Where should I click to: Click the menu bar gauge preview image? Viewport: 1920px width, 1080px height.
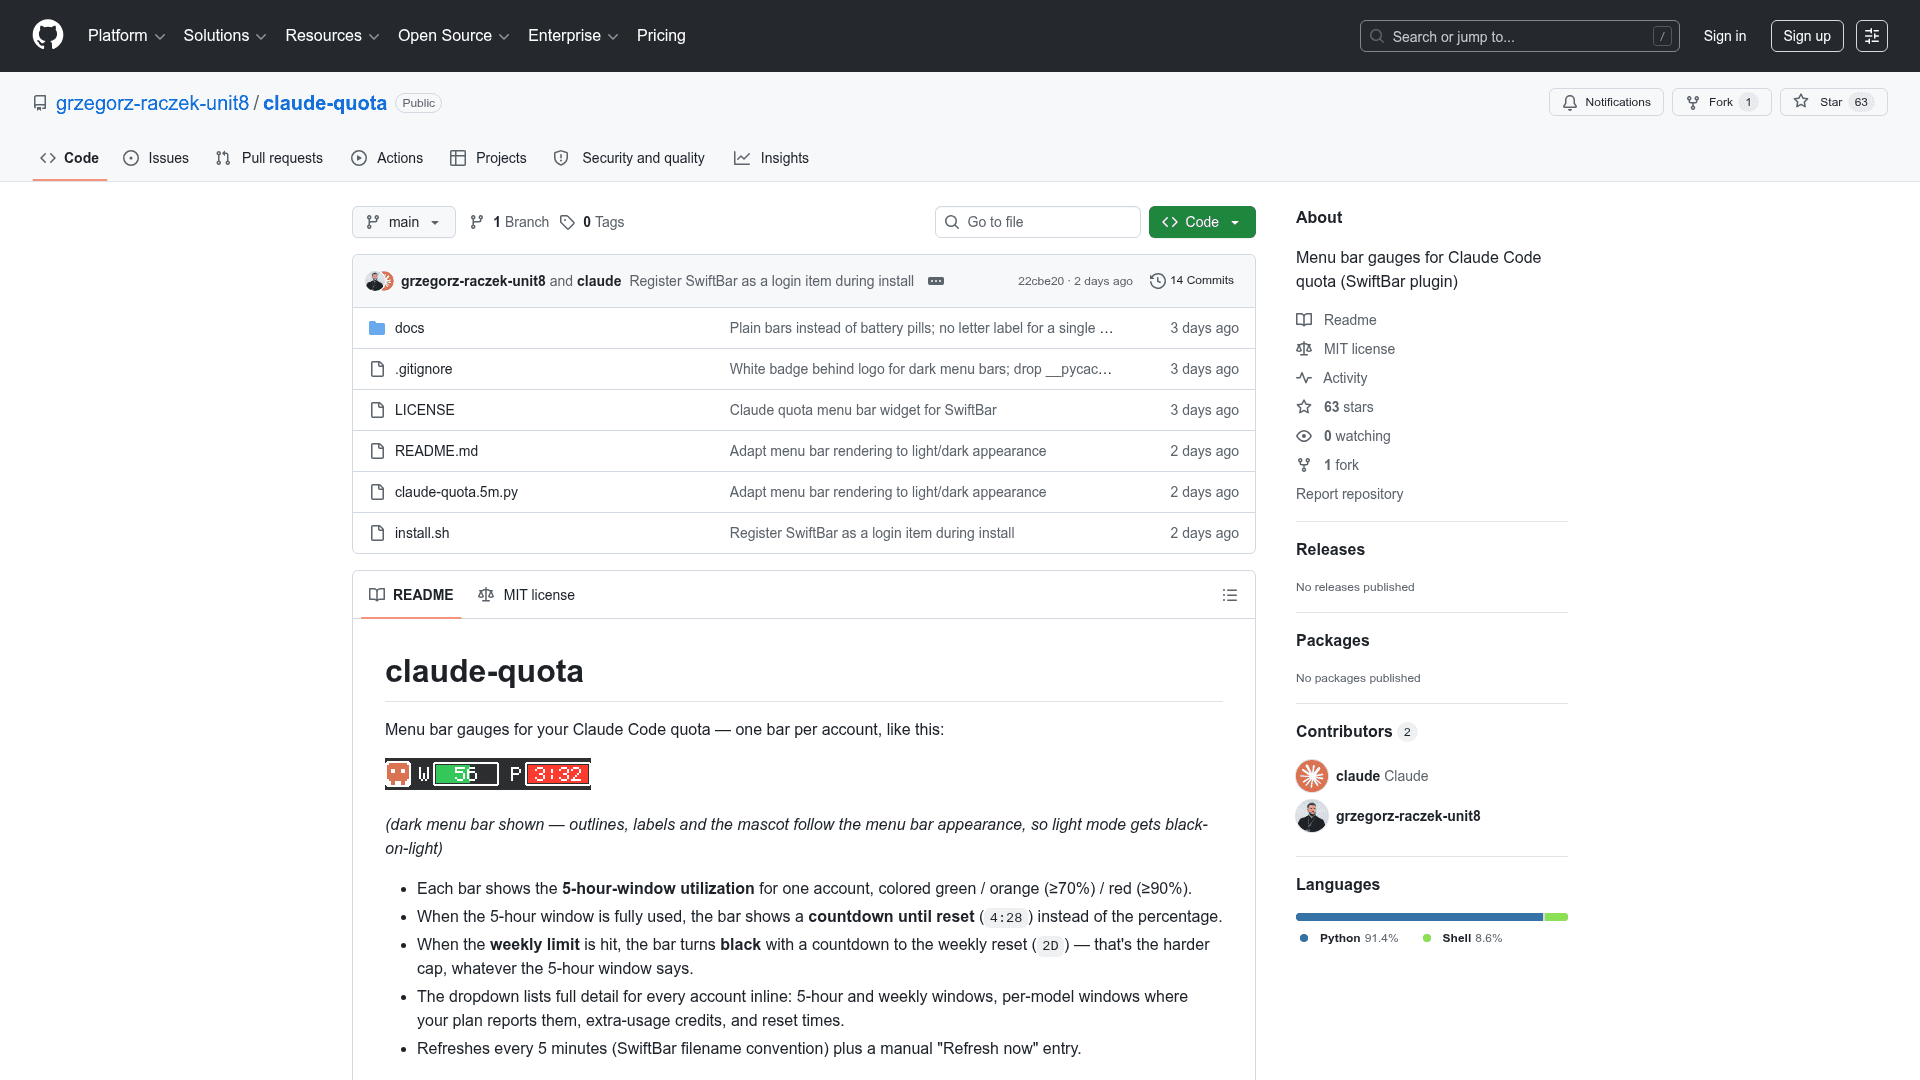coord(488,774)
